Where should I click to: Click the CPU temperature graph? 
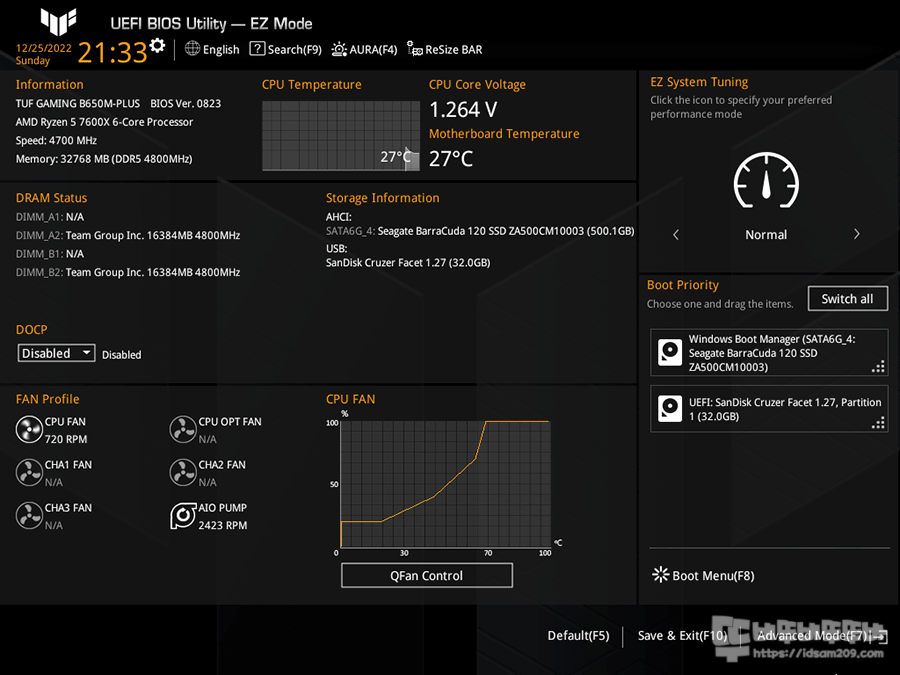pos(341,135)
